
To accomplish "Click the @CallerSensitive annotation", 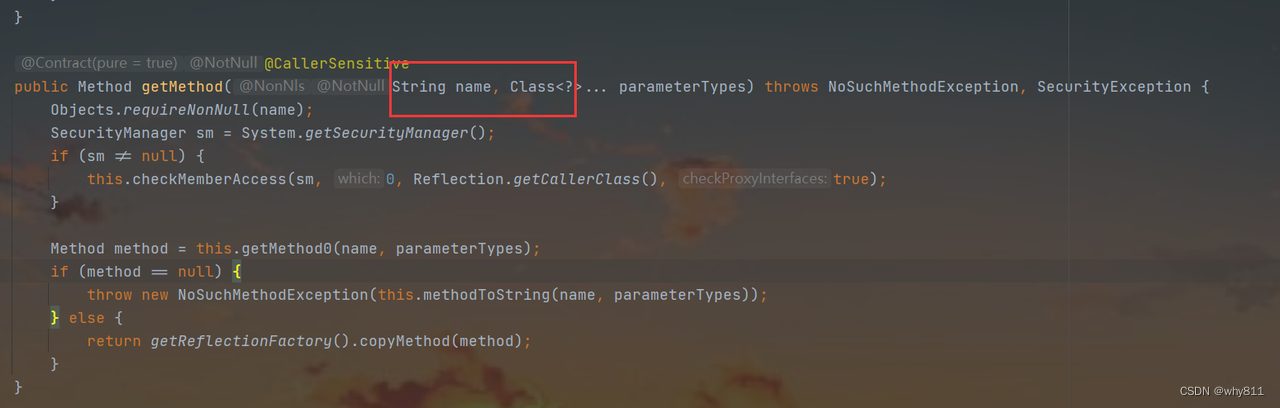I will point(336,63).
